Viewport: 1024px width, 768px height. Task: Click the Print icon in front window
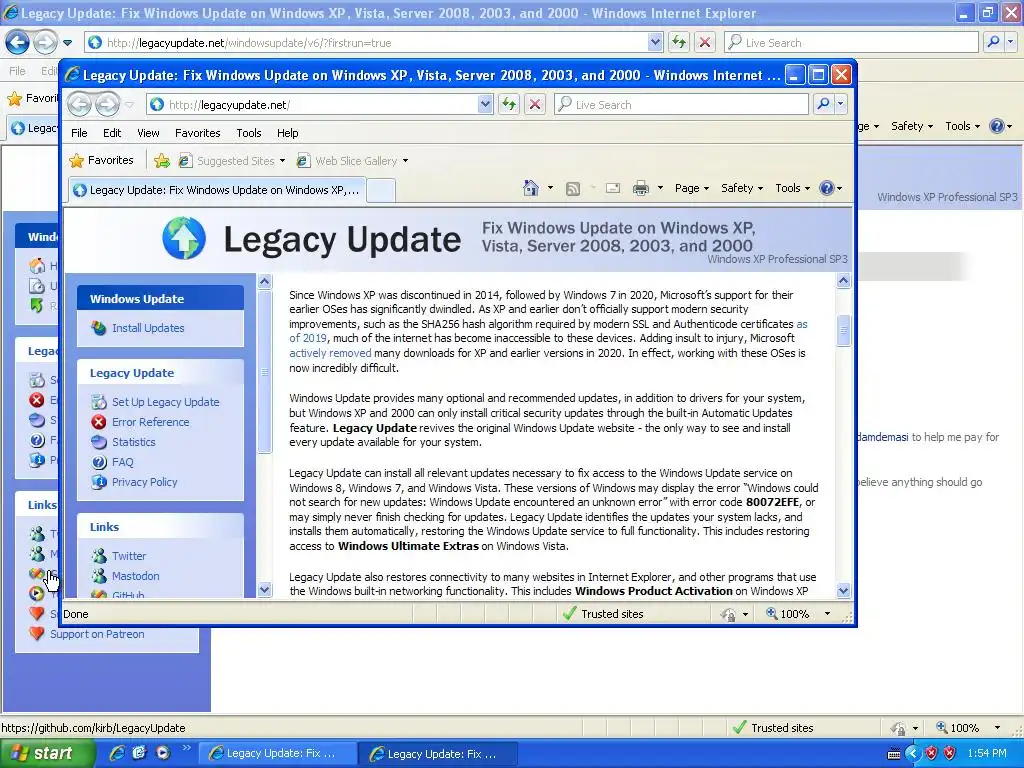point(641,189)
